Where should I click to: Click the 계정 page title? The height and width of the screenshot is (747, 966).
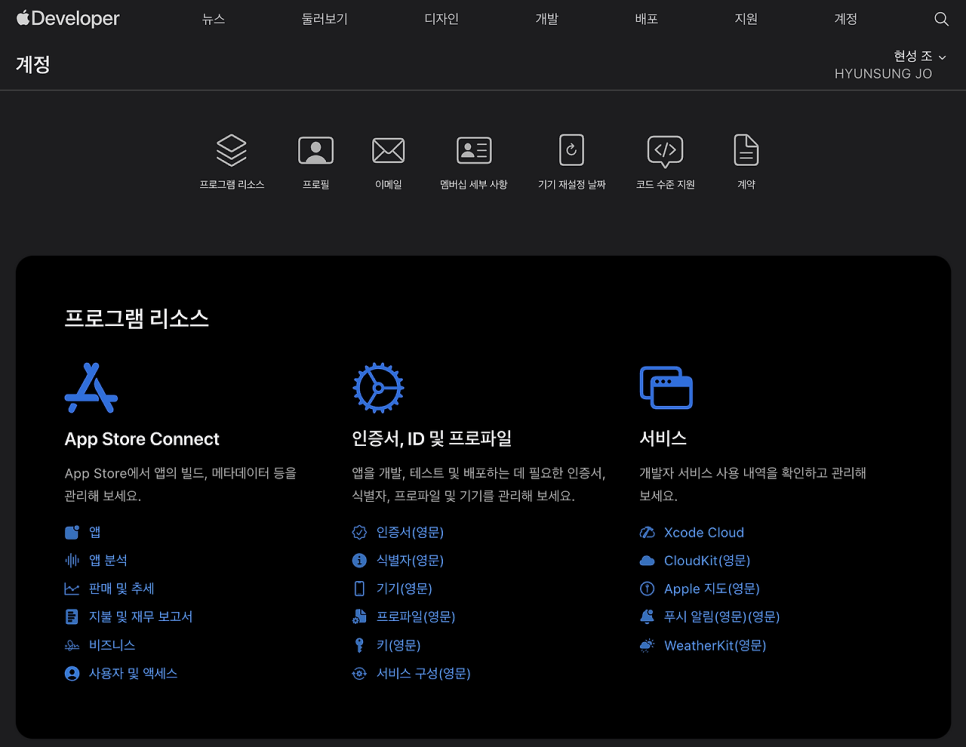click(x=33, y=65)
